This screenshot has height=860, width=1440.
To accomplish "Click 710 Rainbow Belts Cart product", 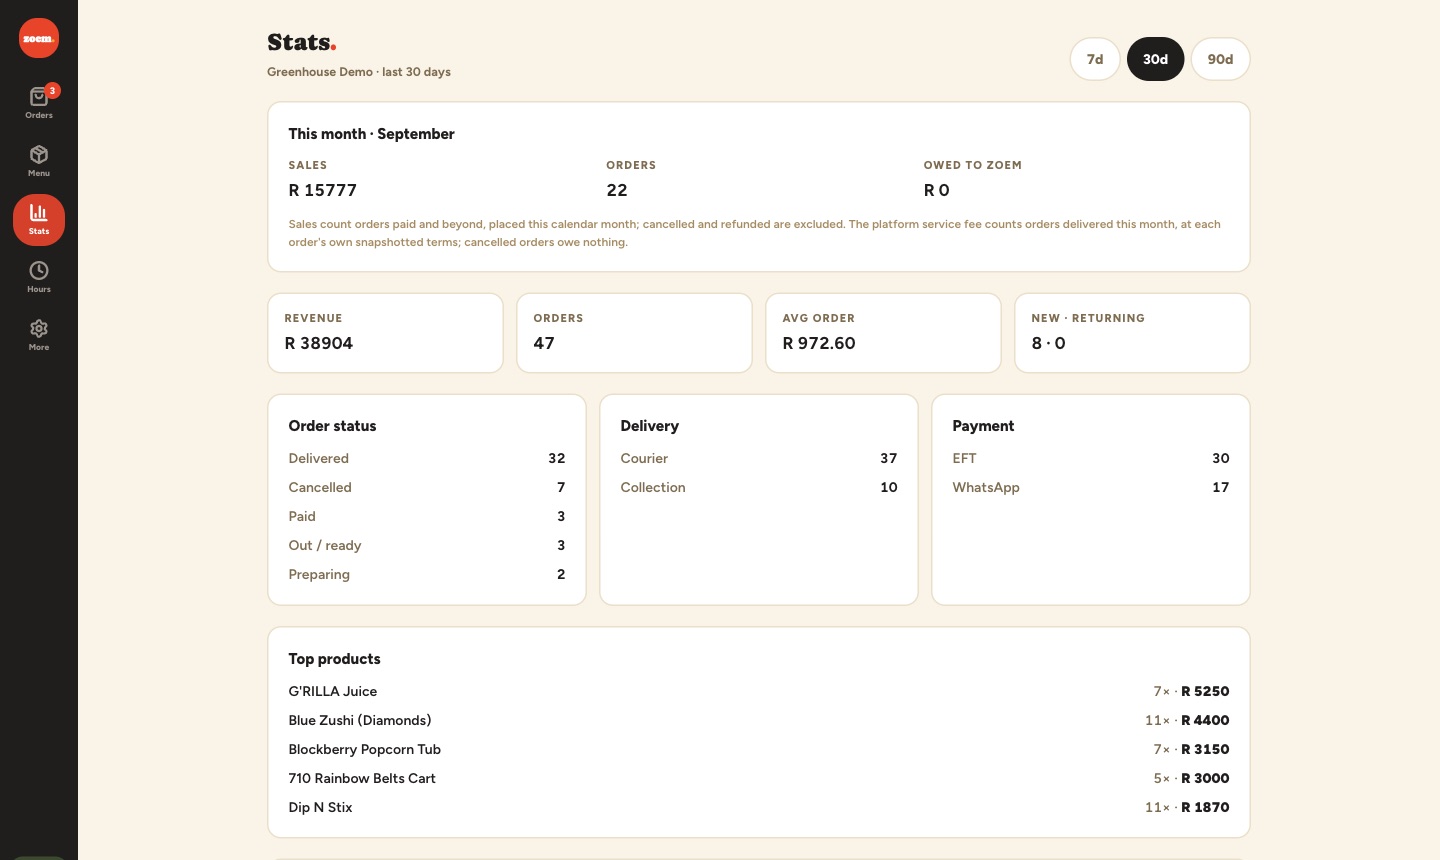I will (x=362, y=778).
